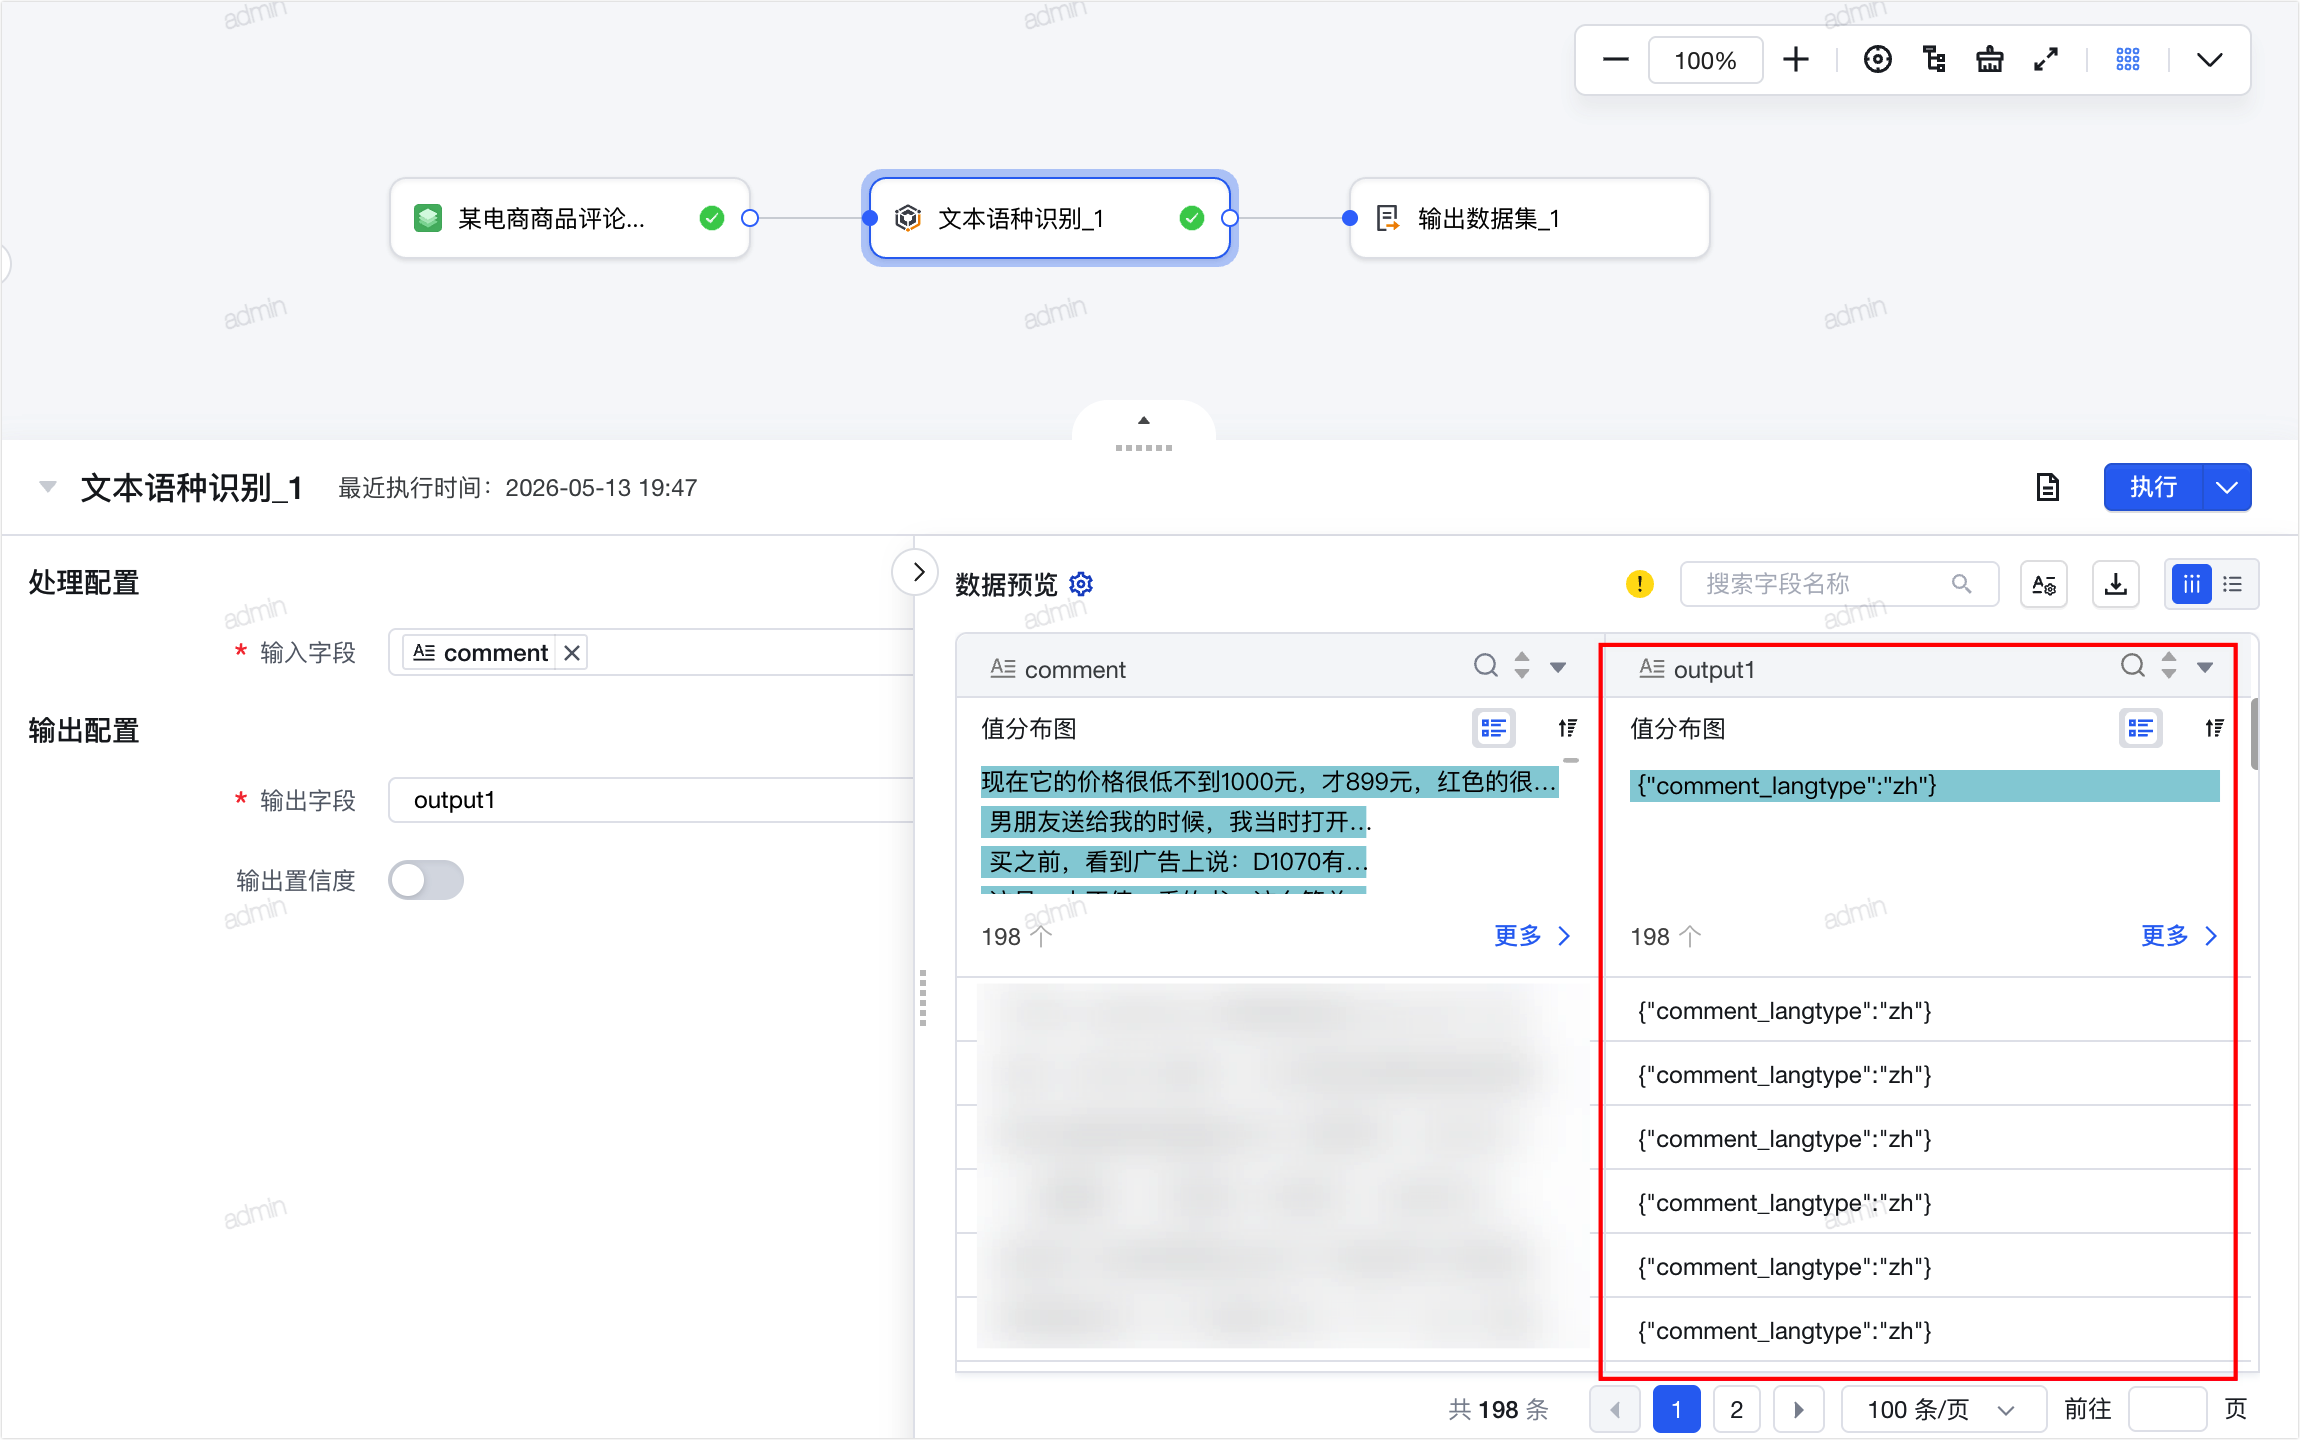Go to previous page arrow

[x=1615, y=1410]
